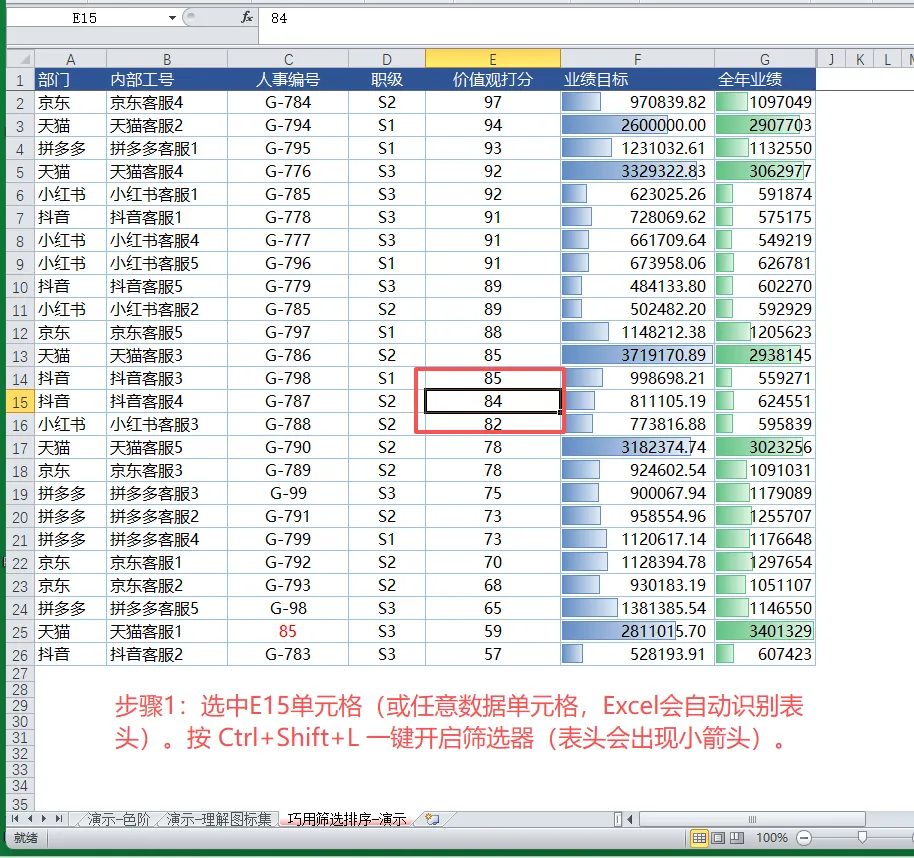Screen dimensions: 914x858
Task: Select highlighted column E header
Action: click(x=493, y=59)
